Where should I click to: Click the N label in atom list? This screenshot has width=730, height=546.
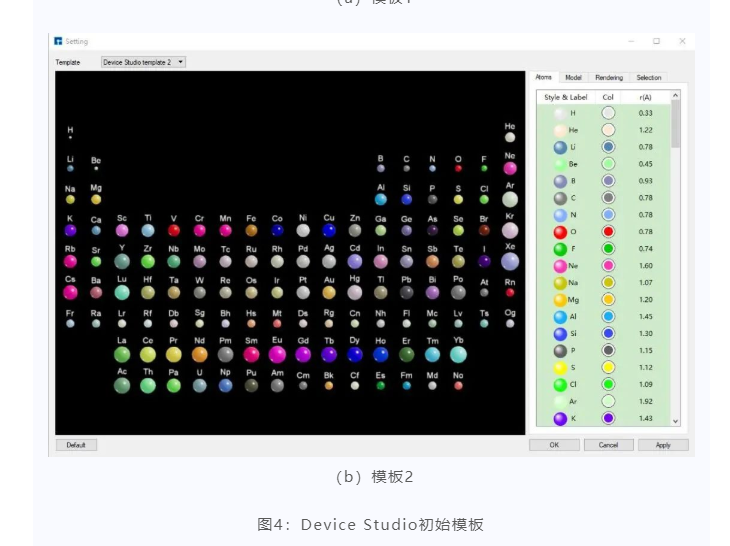[x=573, y=215]
